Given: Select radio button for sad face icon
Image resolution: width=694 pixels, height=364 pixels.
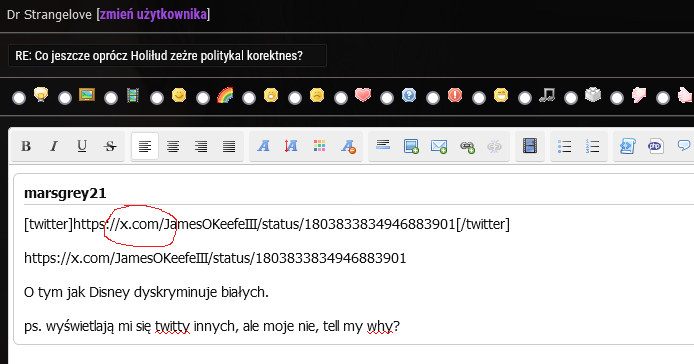Looking at the screenshot, I should 295,98.
